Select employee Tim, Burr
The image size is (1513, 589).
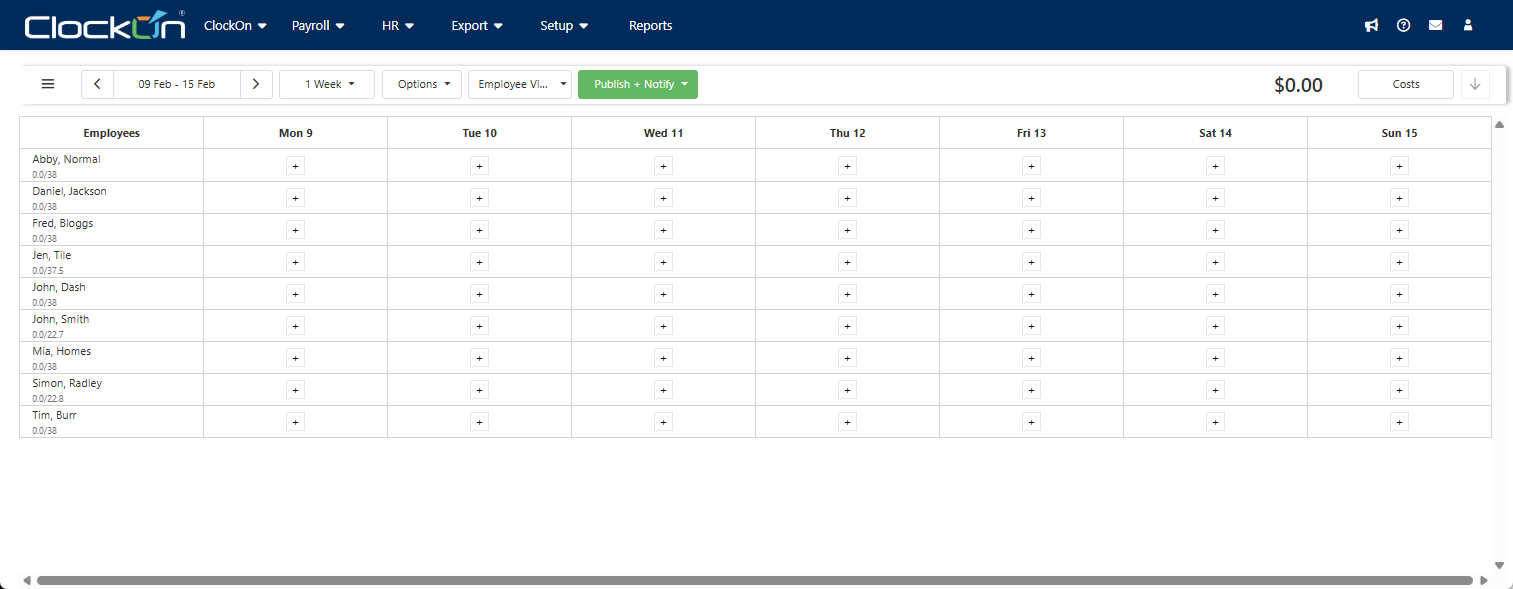point(54,415)
